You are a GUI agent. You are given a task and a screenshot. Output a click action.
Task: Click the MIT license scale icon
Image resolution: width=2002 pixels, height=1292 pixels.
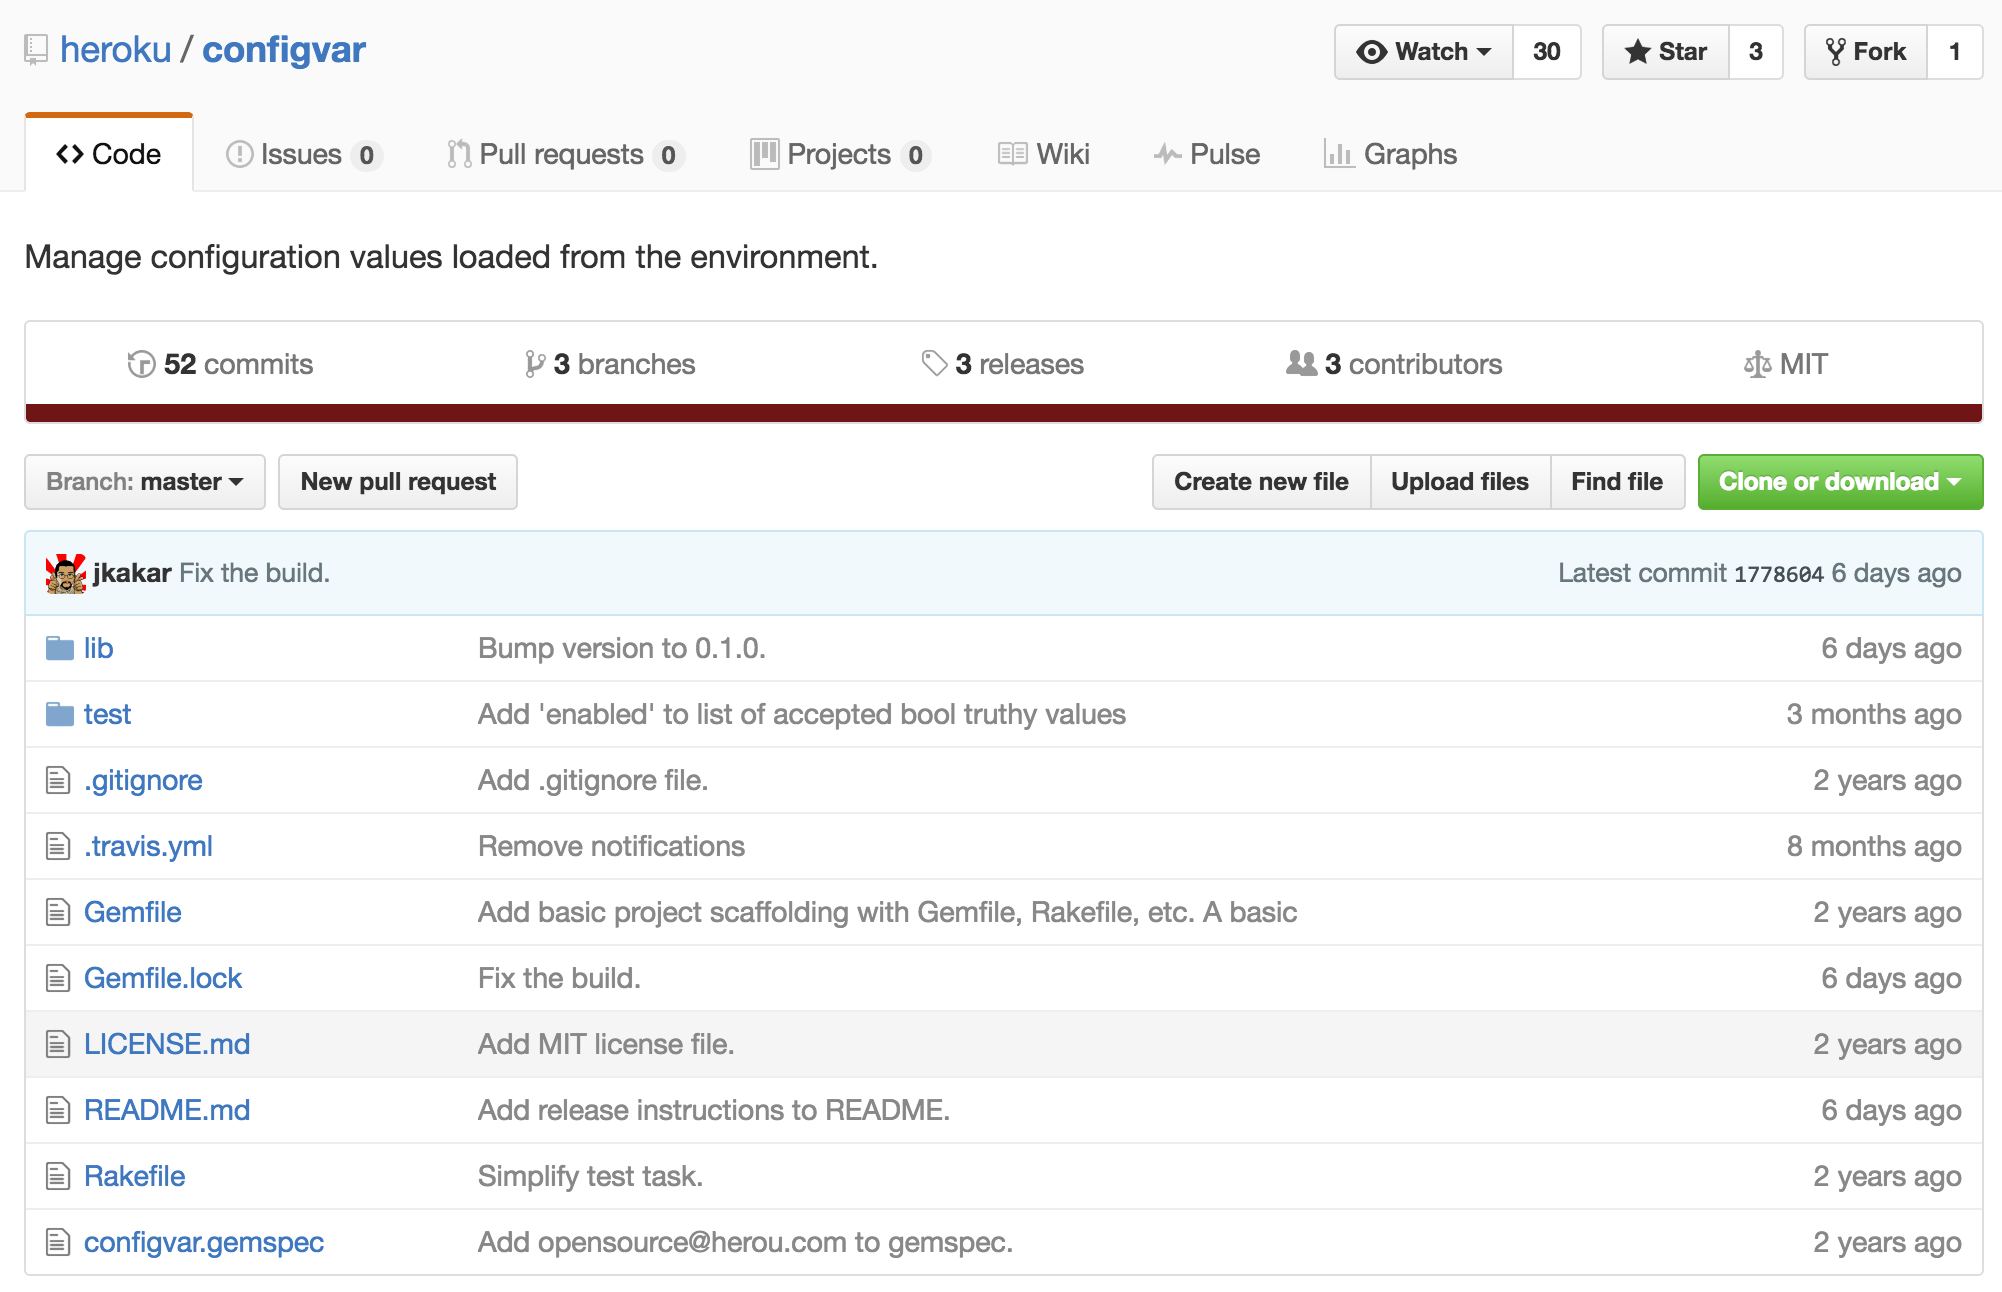click(1757, 364)
